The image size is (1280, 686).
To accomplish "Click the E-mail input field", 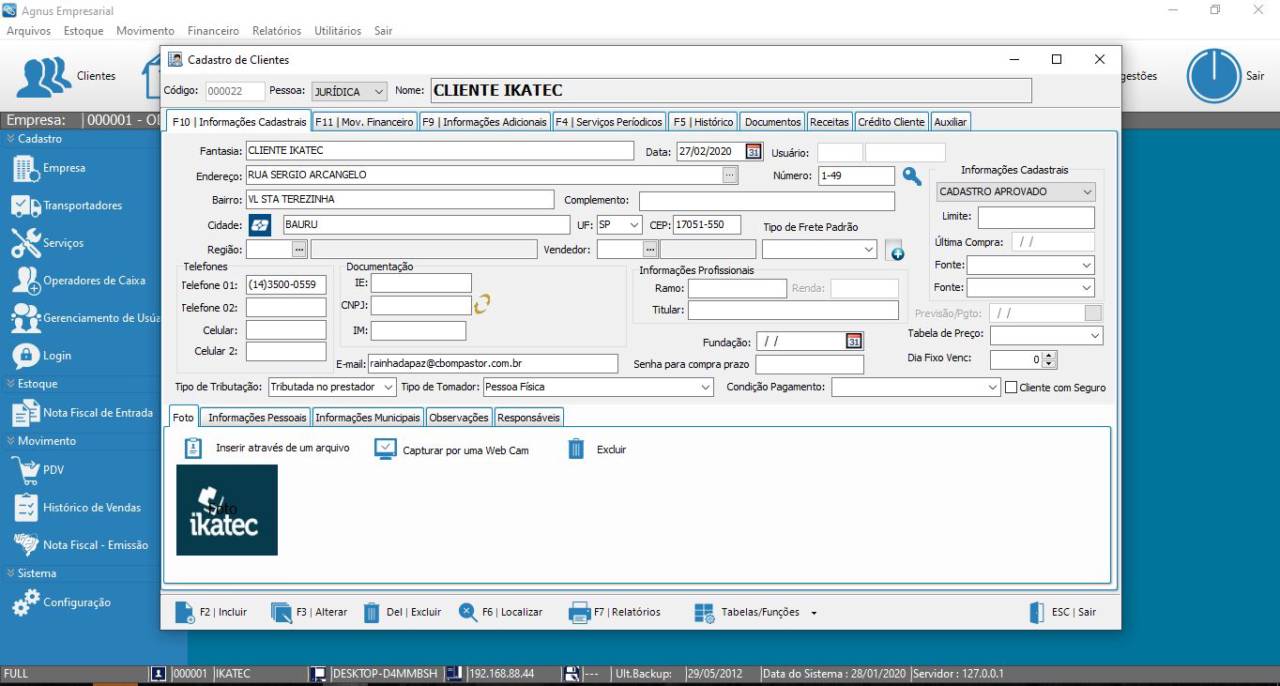I will (492, 364).
